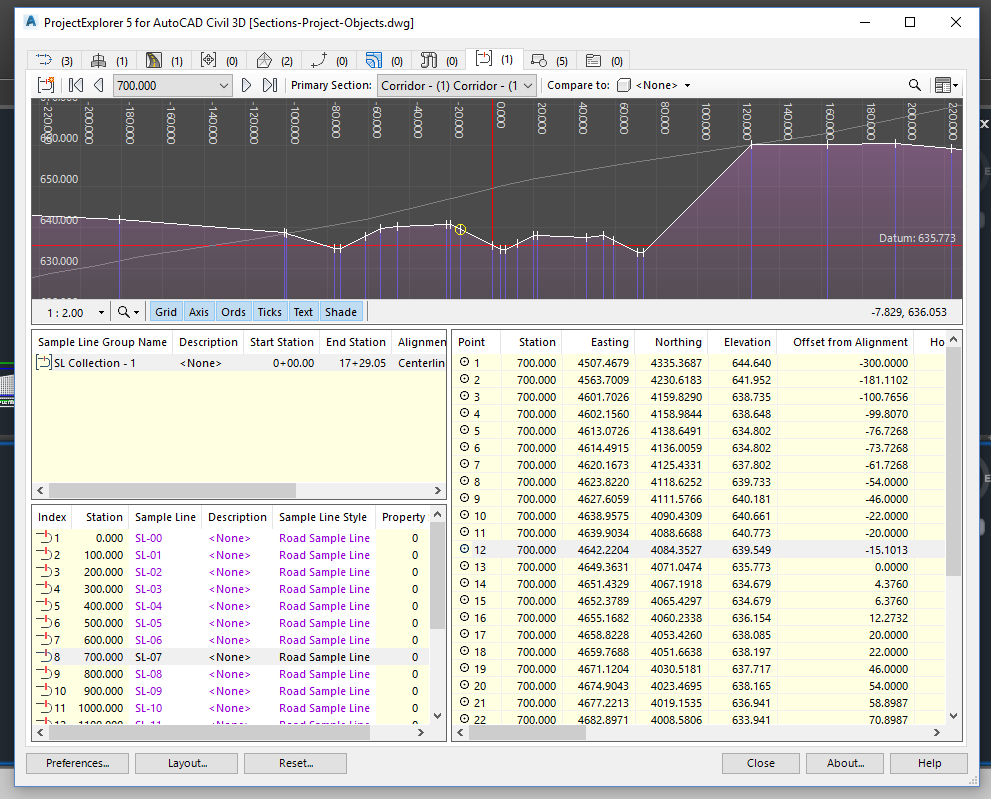Click the Close button at bottom

click(x=761, y=763)
